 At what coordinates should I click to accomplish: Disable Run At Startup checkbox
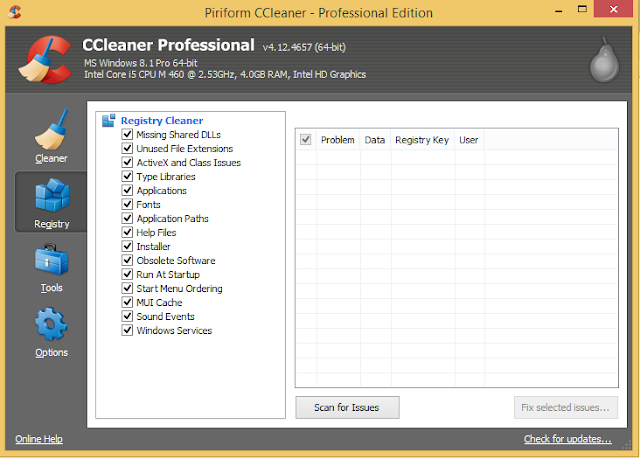127,274
